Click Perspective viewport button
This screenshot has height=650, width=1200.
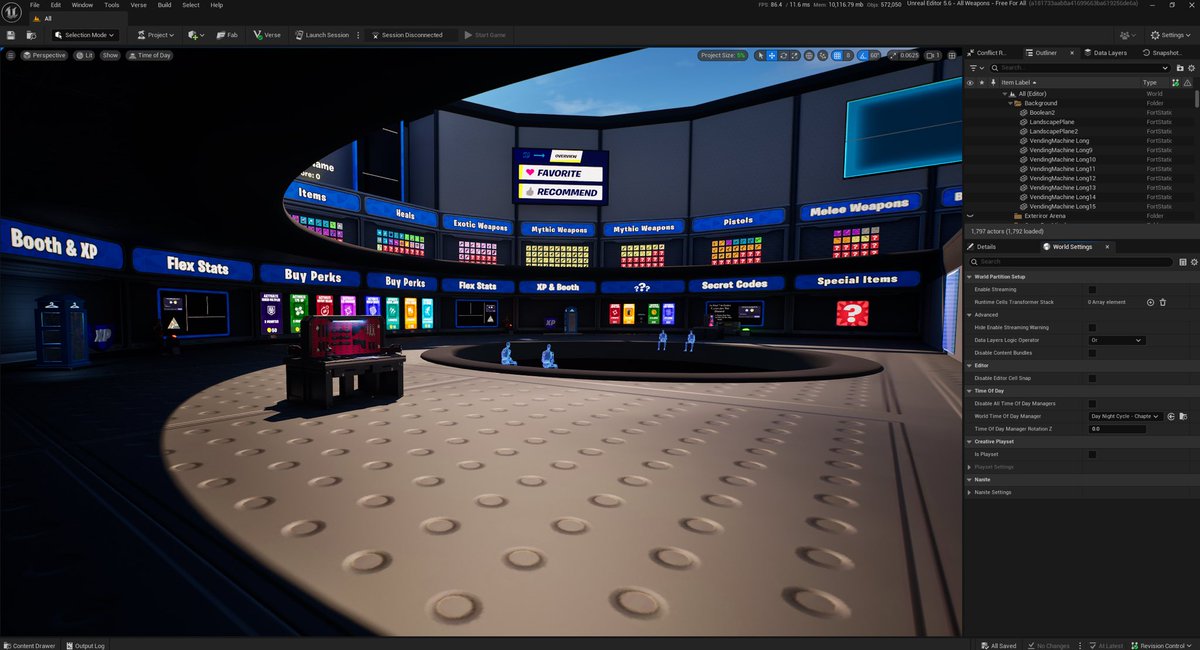click(45, 55)
